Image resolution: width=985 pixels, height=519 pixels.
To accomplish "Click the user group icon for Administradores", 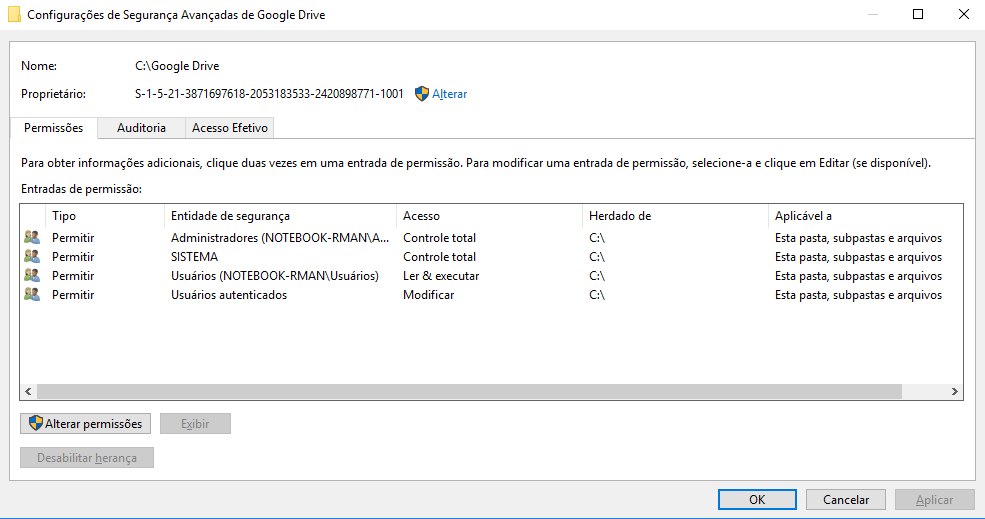I will (32, 238).
